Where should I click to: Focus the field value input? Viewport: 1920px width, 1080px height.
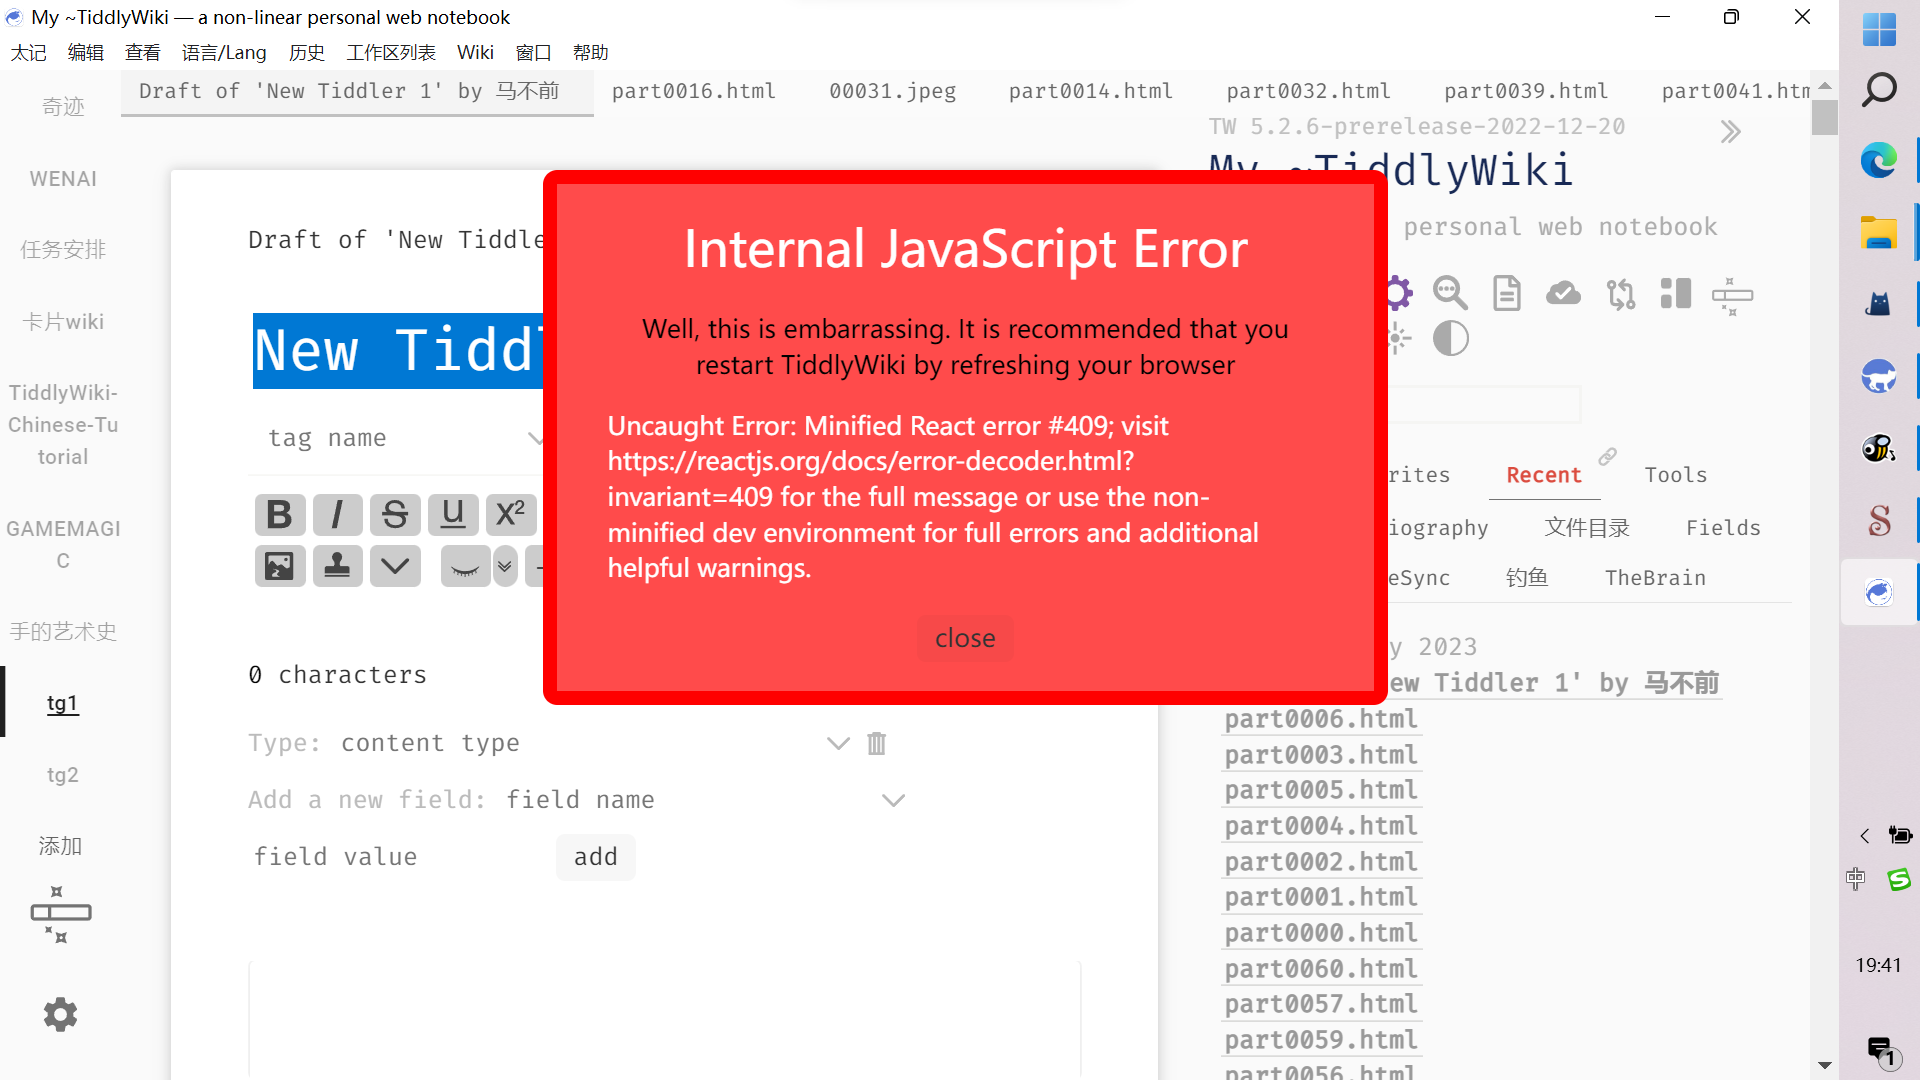click(x=398, y=857)
